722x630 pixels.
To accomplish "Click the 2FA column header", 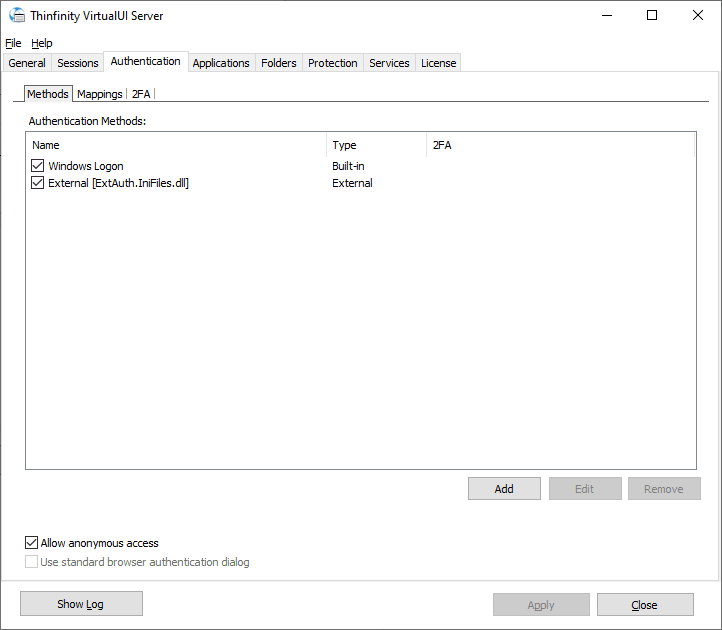I will point(560,145).
